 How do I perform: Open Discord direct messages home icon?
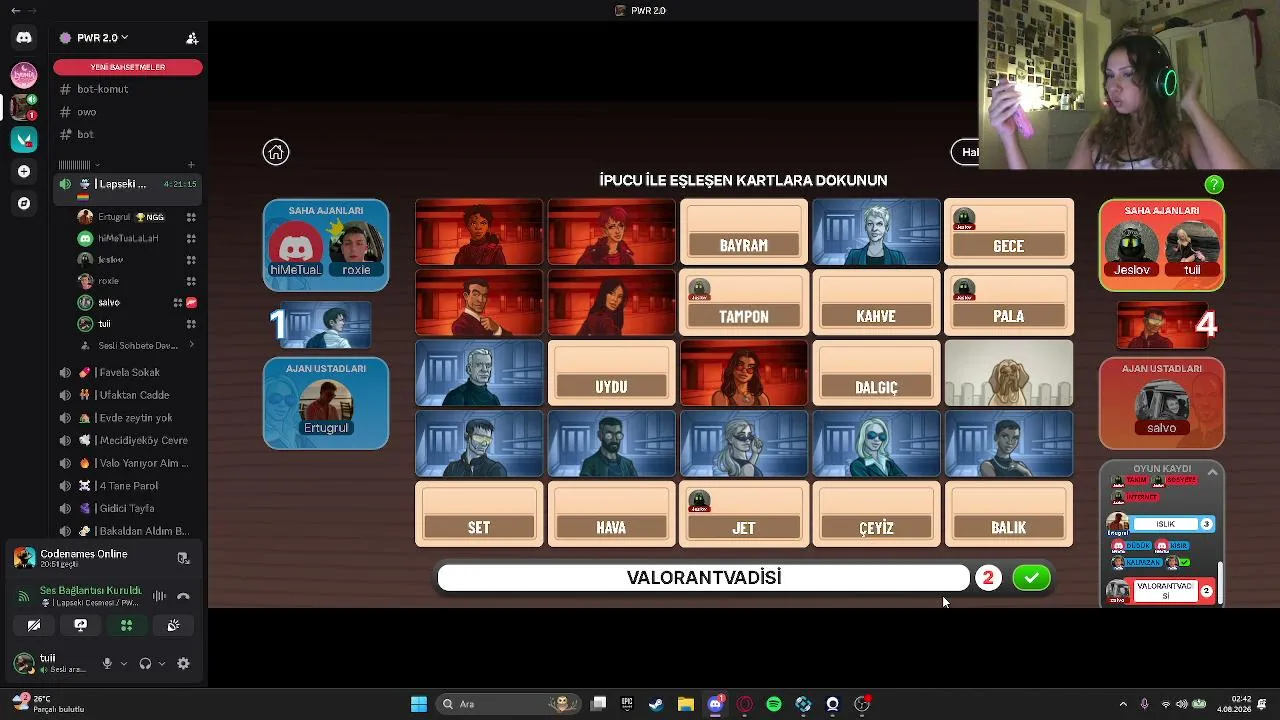24,38
